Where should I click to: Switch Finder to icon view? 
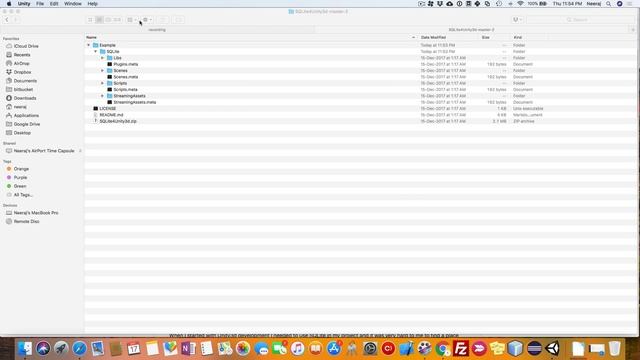click(90, 20)
